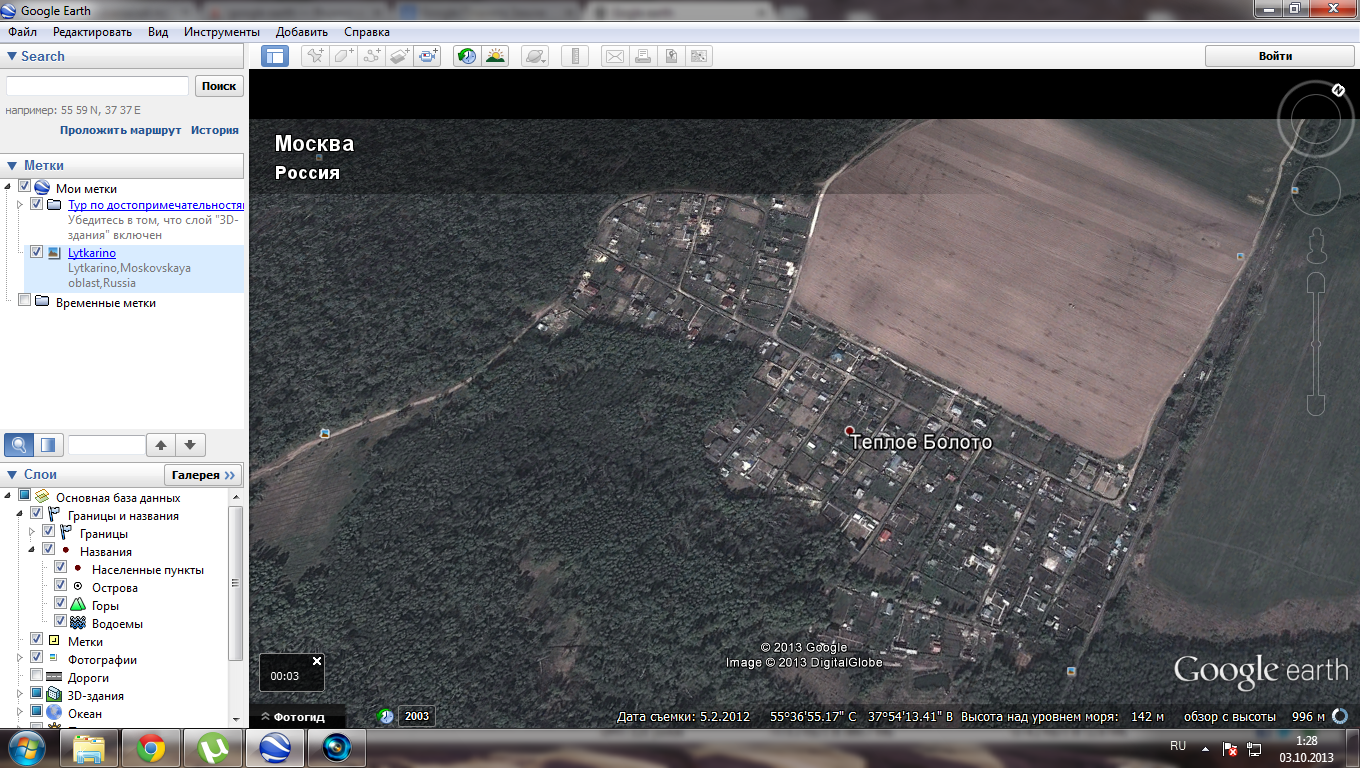
Task: Collapse the Основная база данных node
Action: click(x=8, y=496)
